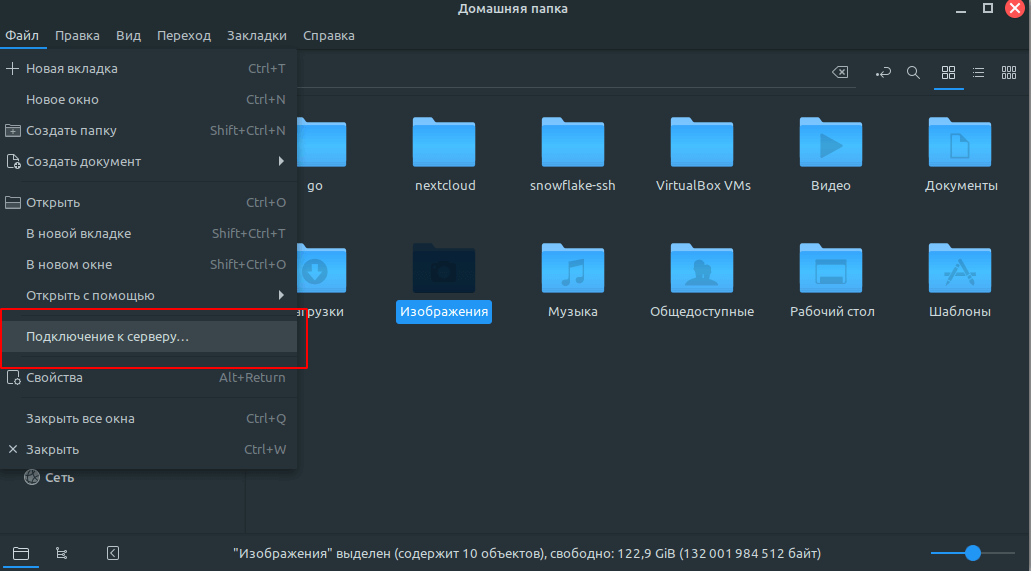Click the clear backspace icon in toolbar
This screenshot has width=1031, height=571.
point(841,73)
